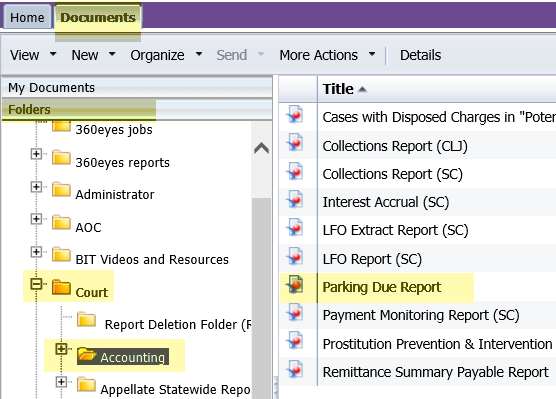Click the LFO Extract Report (SC) icon
Image resolution: width=556 pixels, height=399 pixels.
pyautogui.click(x=295, y=228)
